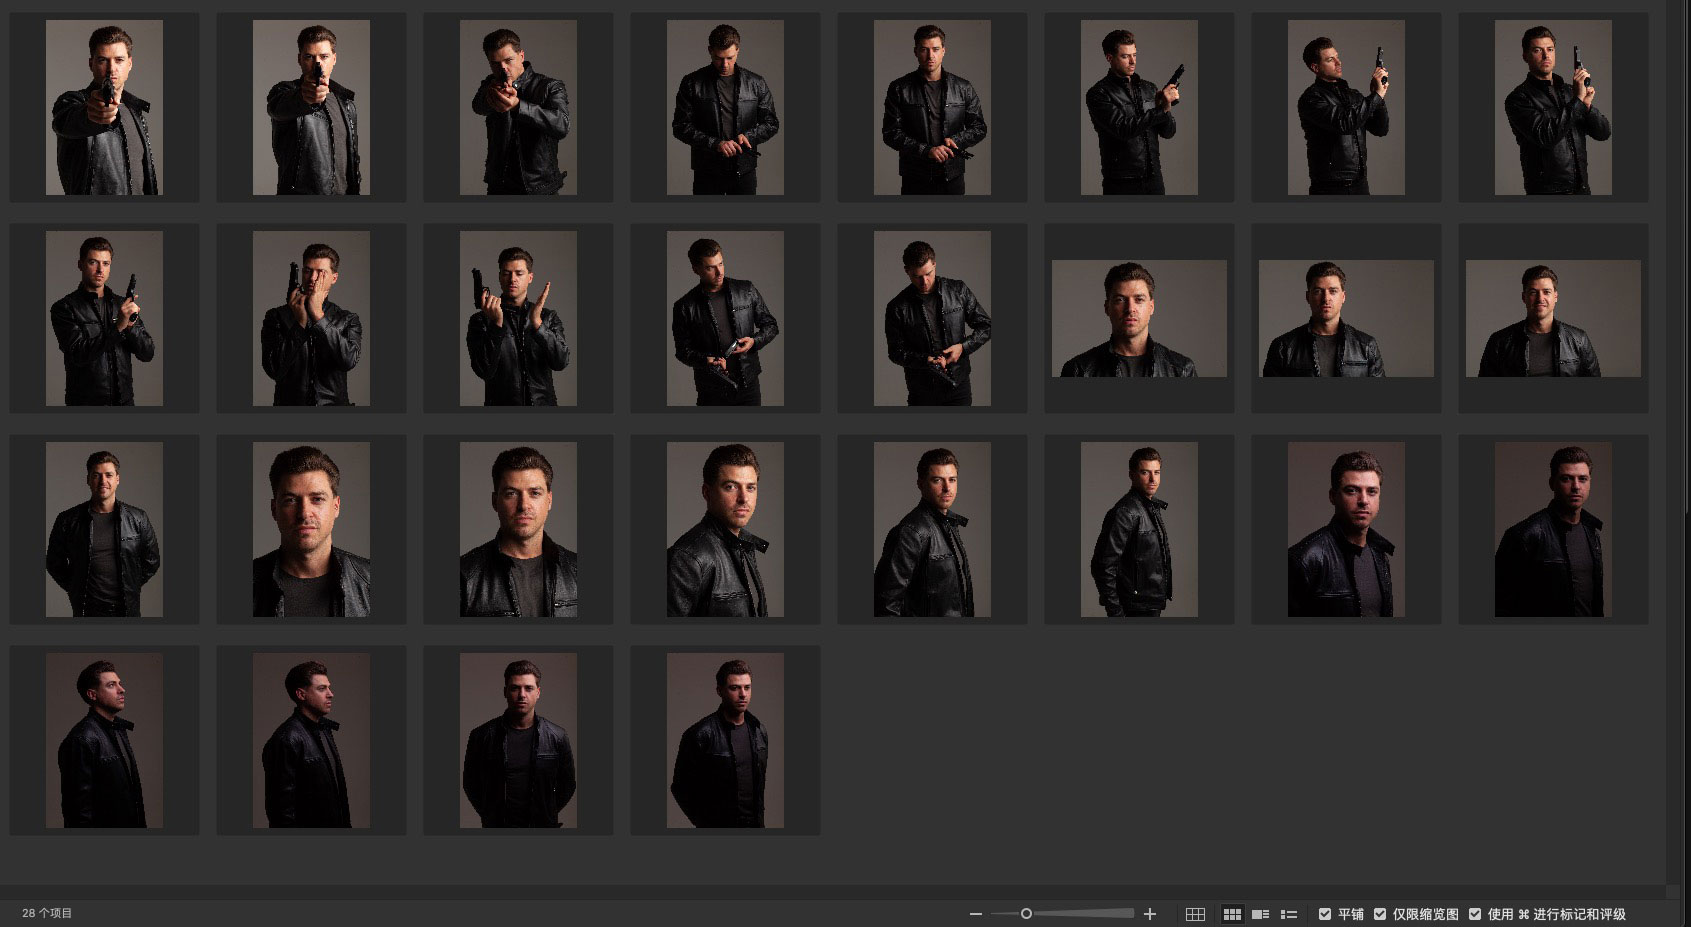Disable 使用 ⌘ 进行标记和评级 checkbox
The width and height of the screenshot is (1691, 927).
1475,914
